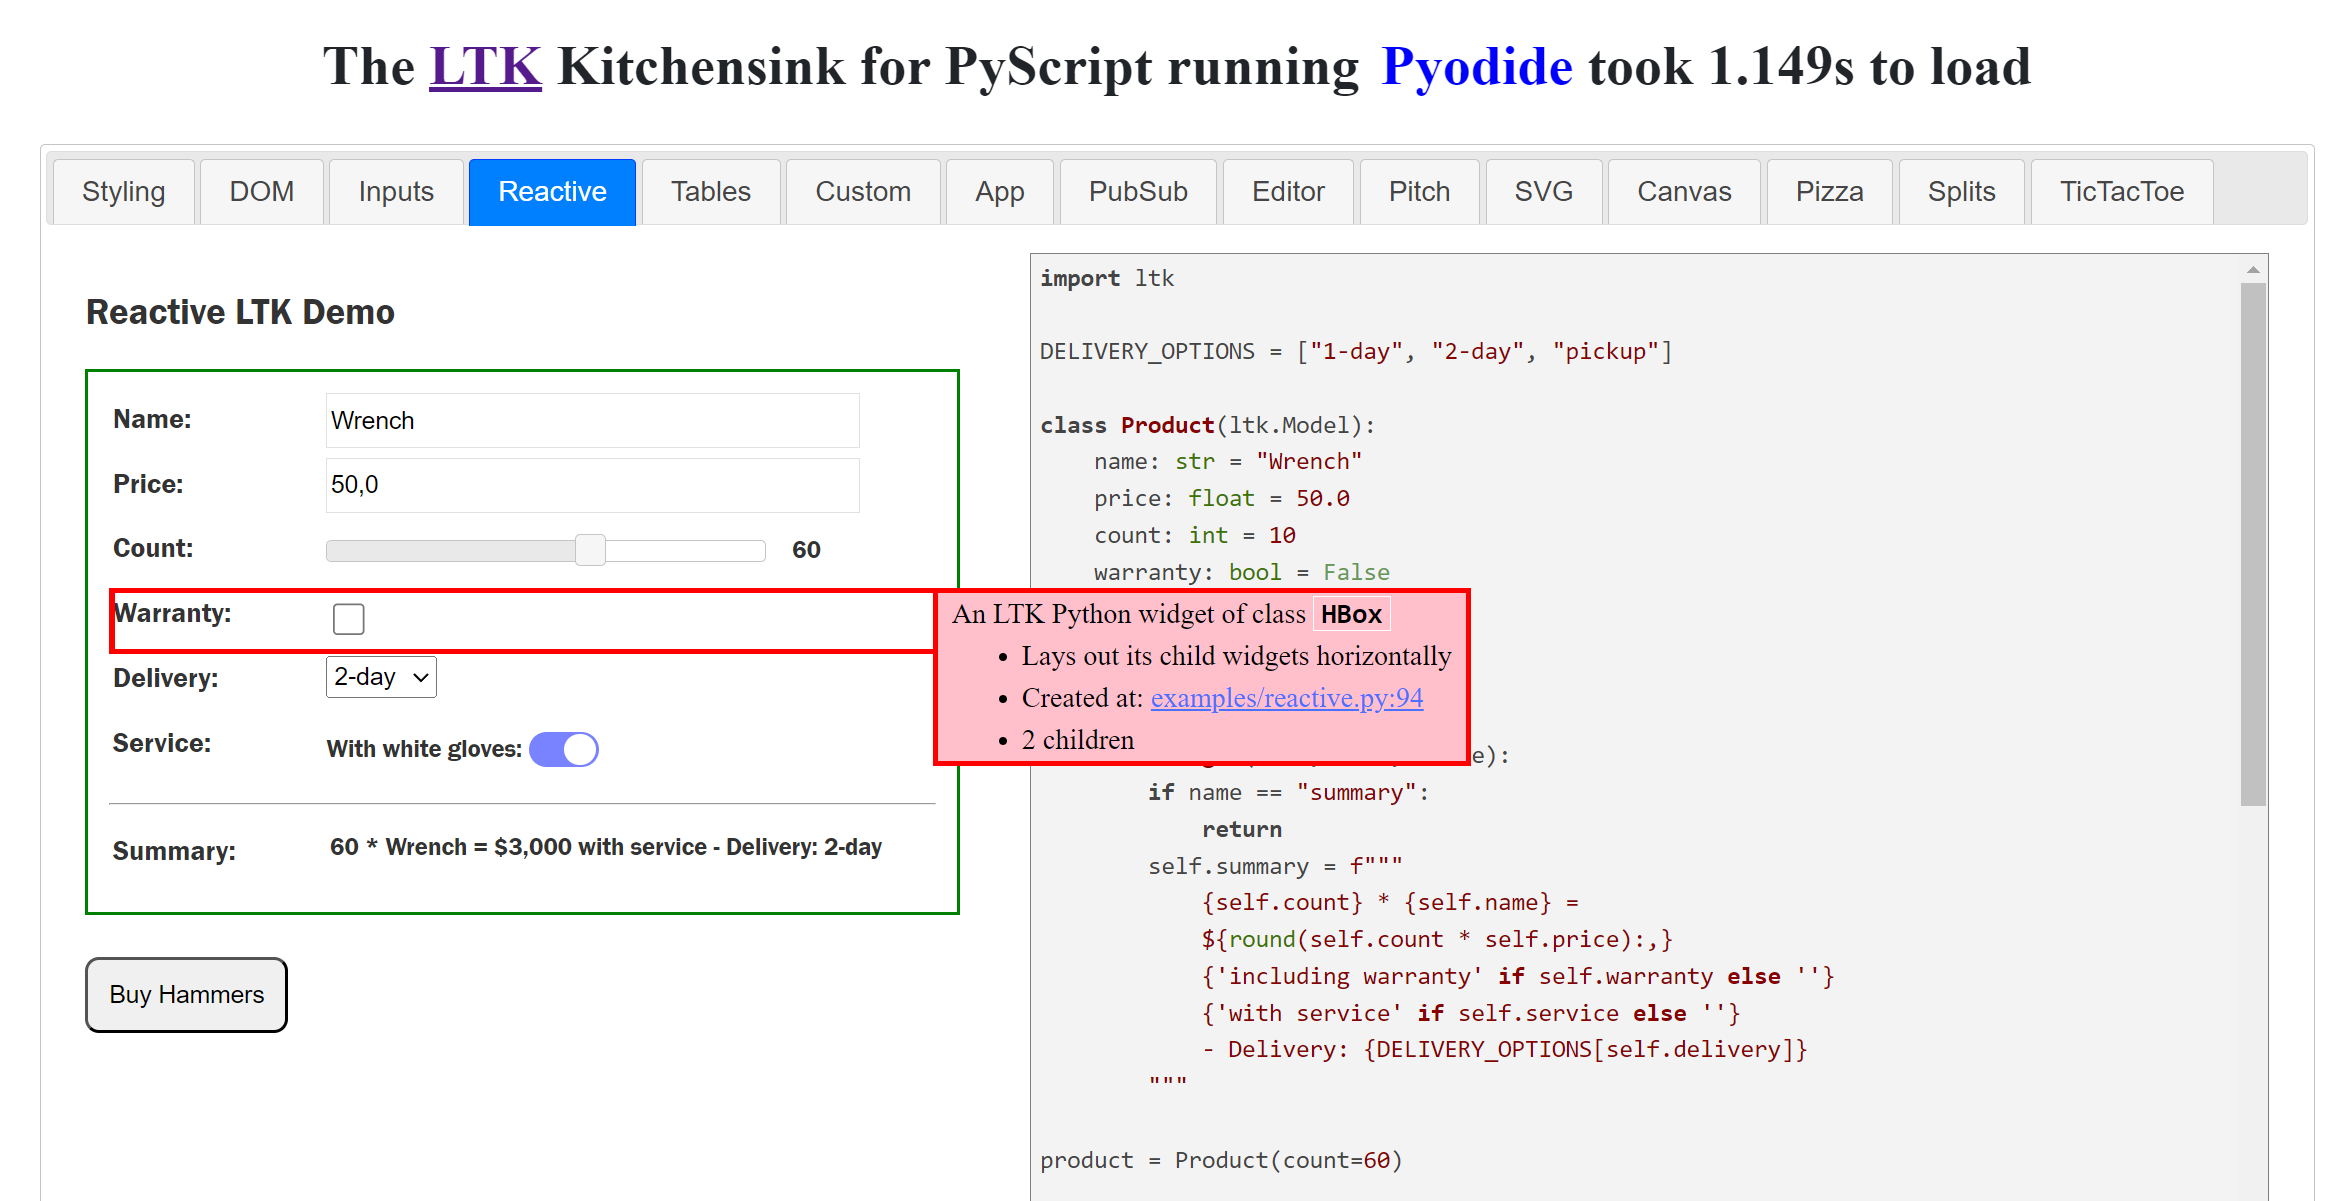Check the Warranty checkbox

coord(348,619)
